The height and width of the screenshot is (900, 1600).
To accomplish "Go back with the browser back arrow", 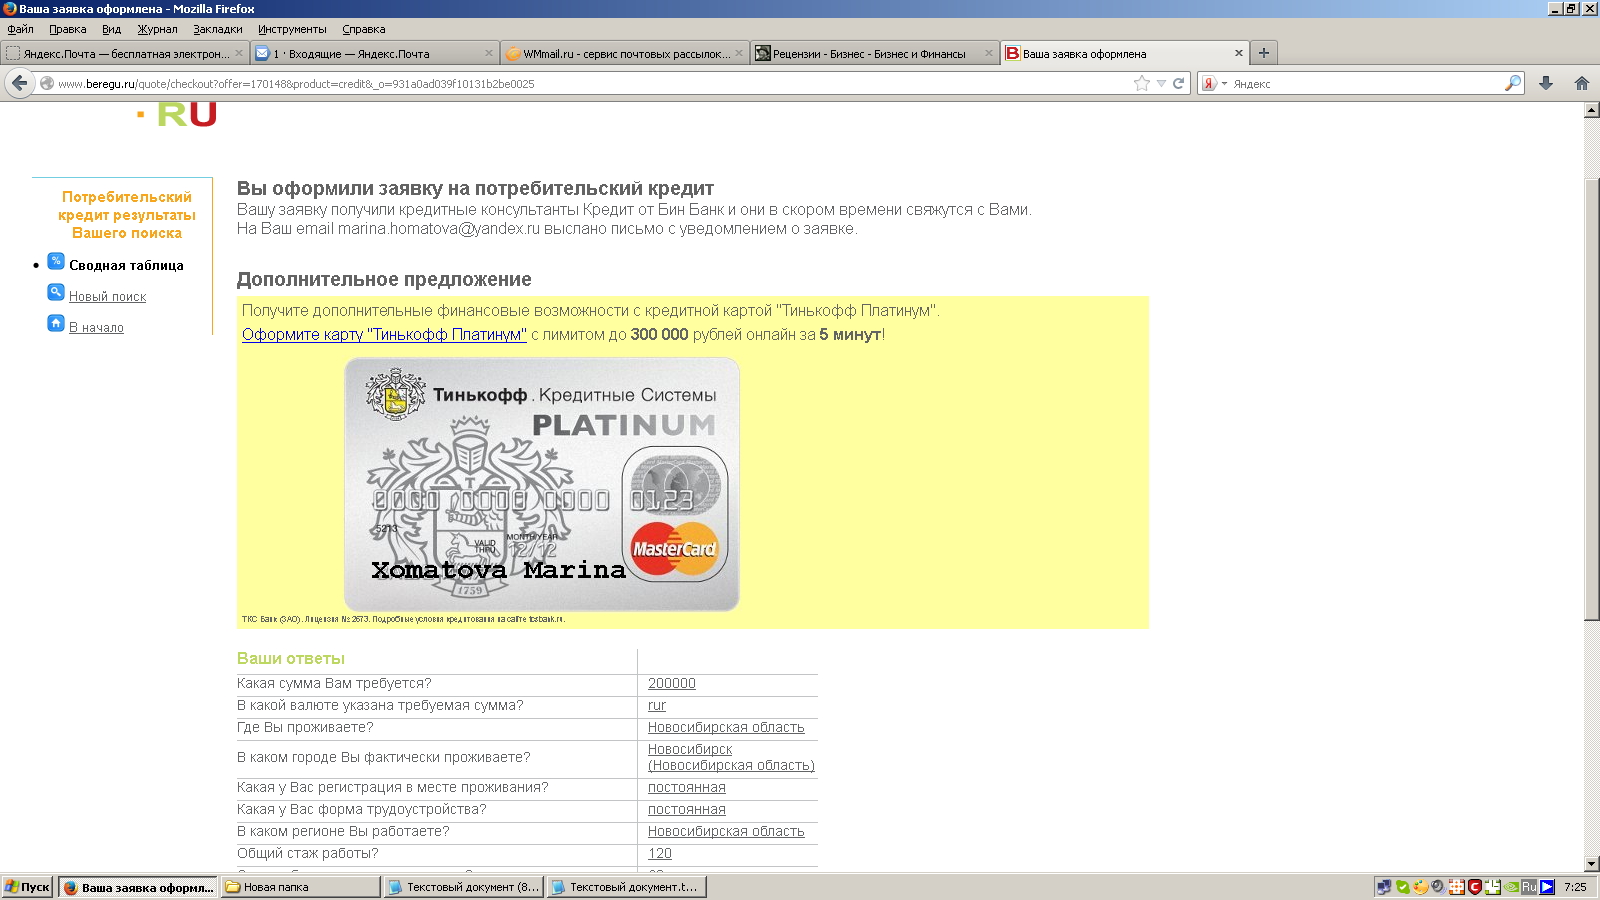I will point(19,83).
